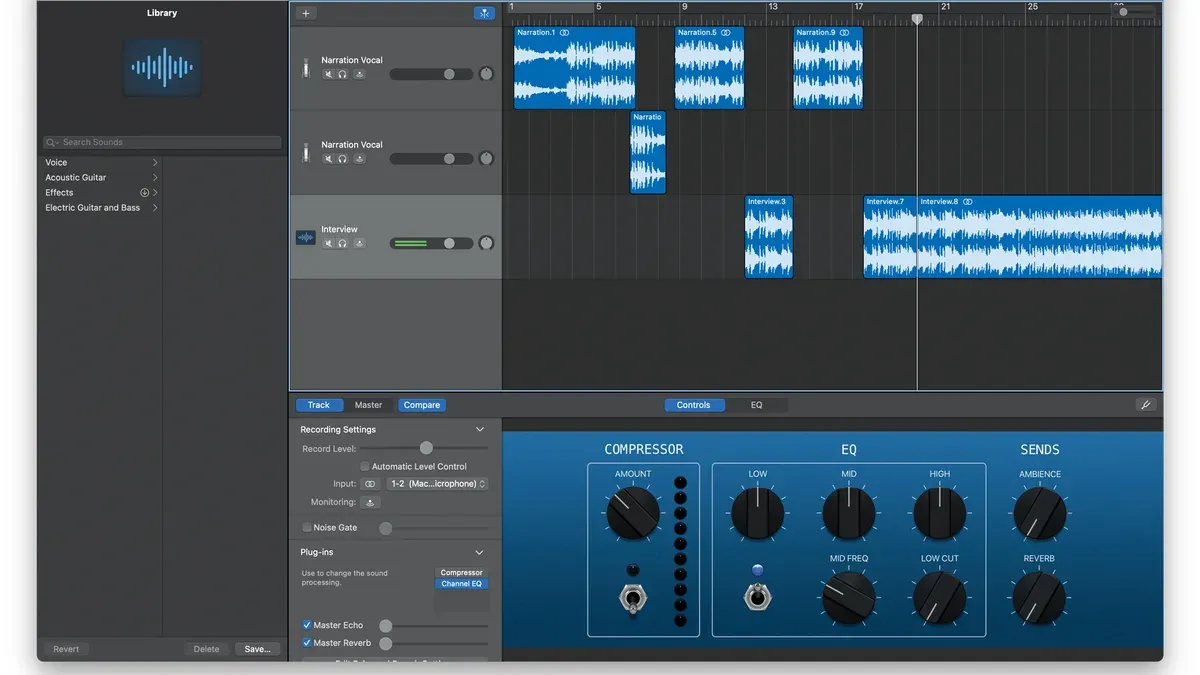
Task: Click the playhead marker in the ruler
Action: 917,19
